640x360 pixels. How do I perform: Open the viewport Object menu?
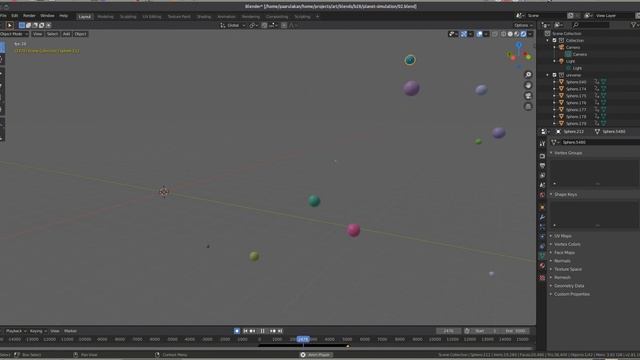tap(80, 34)
